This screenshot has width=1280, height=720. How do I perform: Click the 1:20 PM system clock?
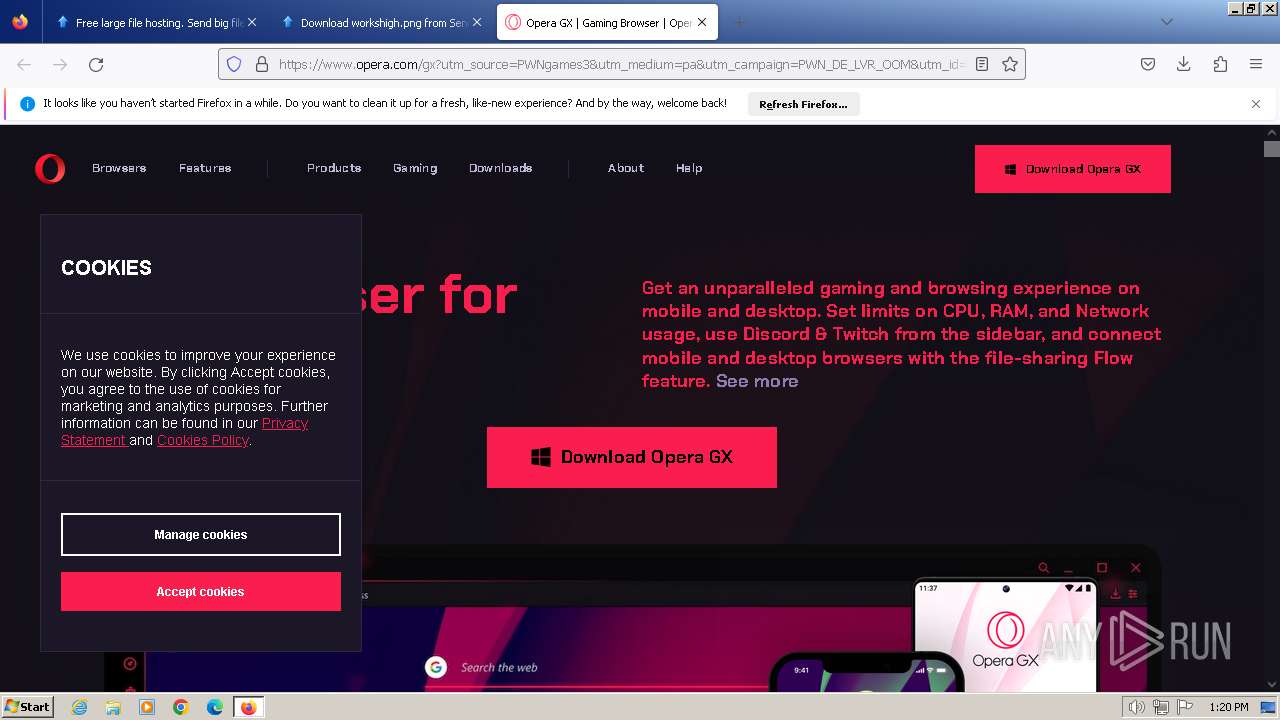tap(1229, 707)
